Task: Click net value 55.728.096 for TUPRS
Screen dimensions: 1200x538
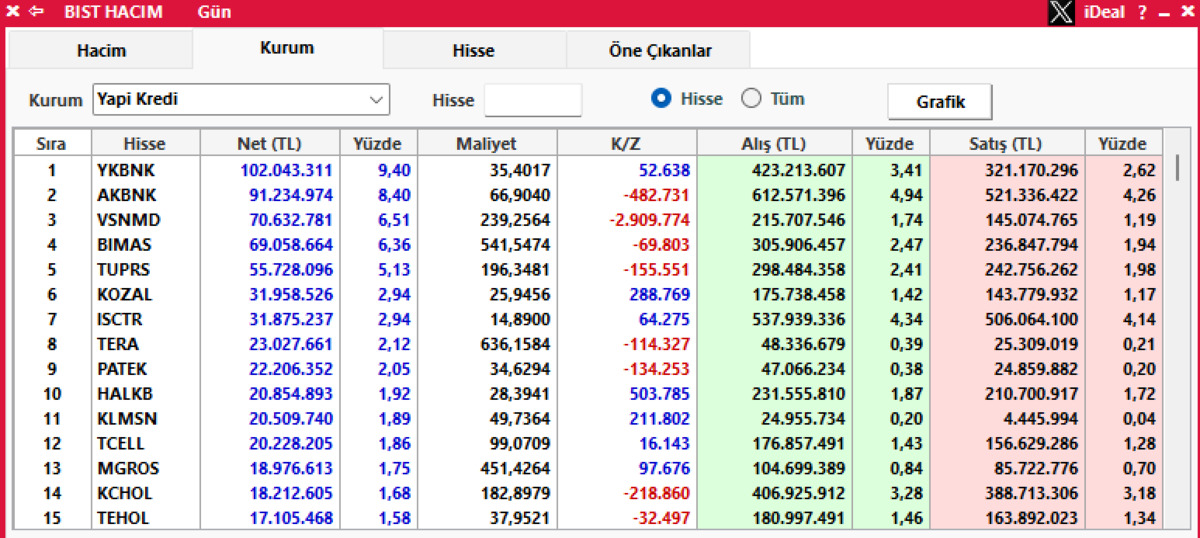Action: (x=291, y=270)
